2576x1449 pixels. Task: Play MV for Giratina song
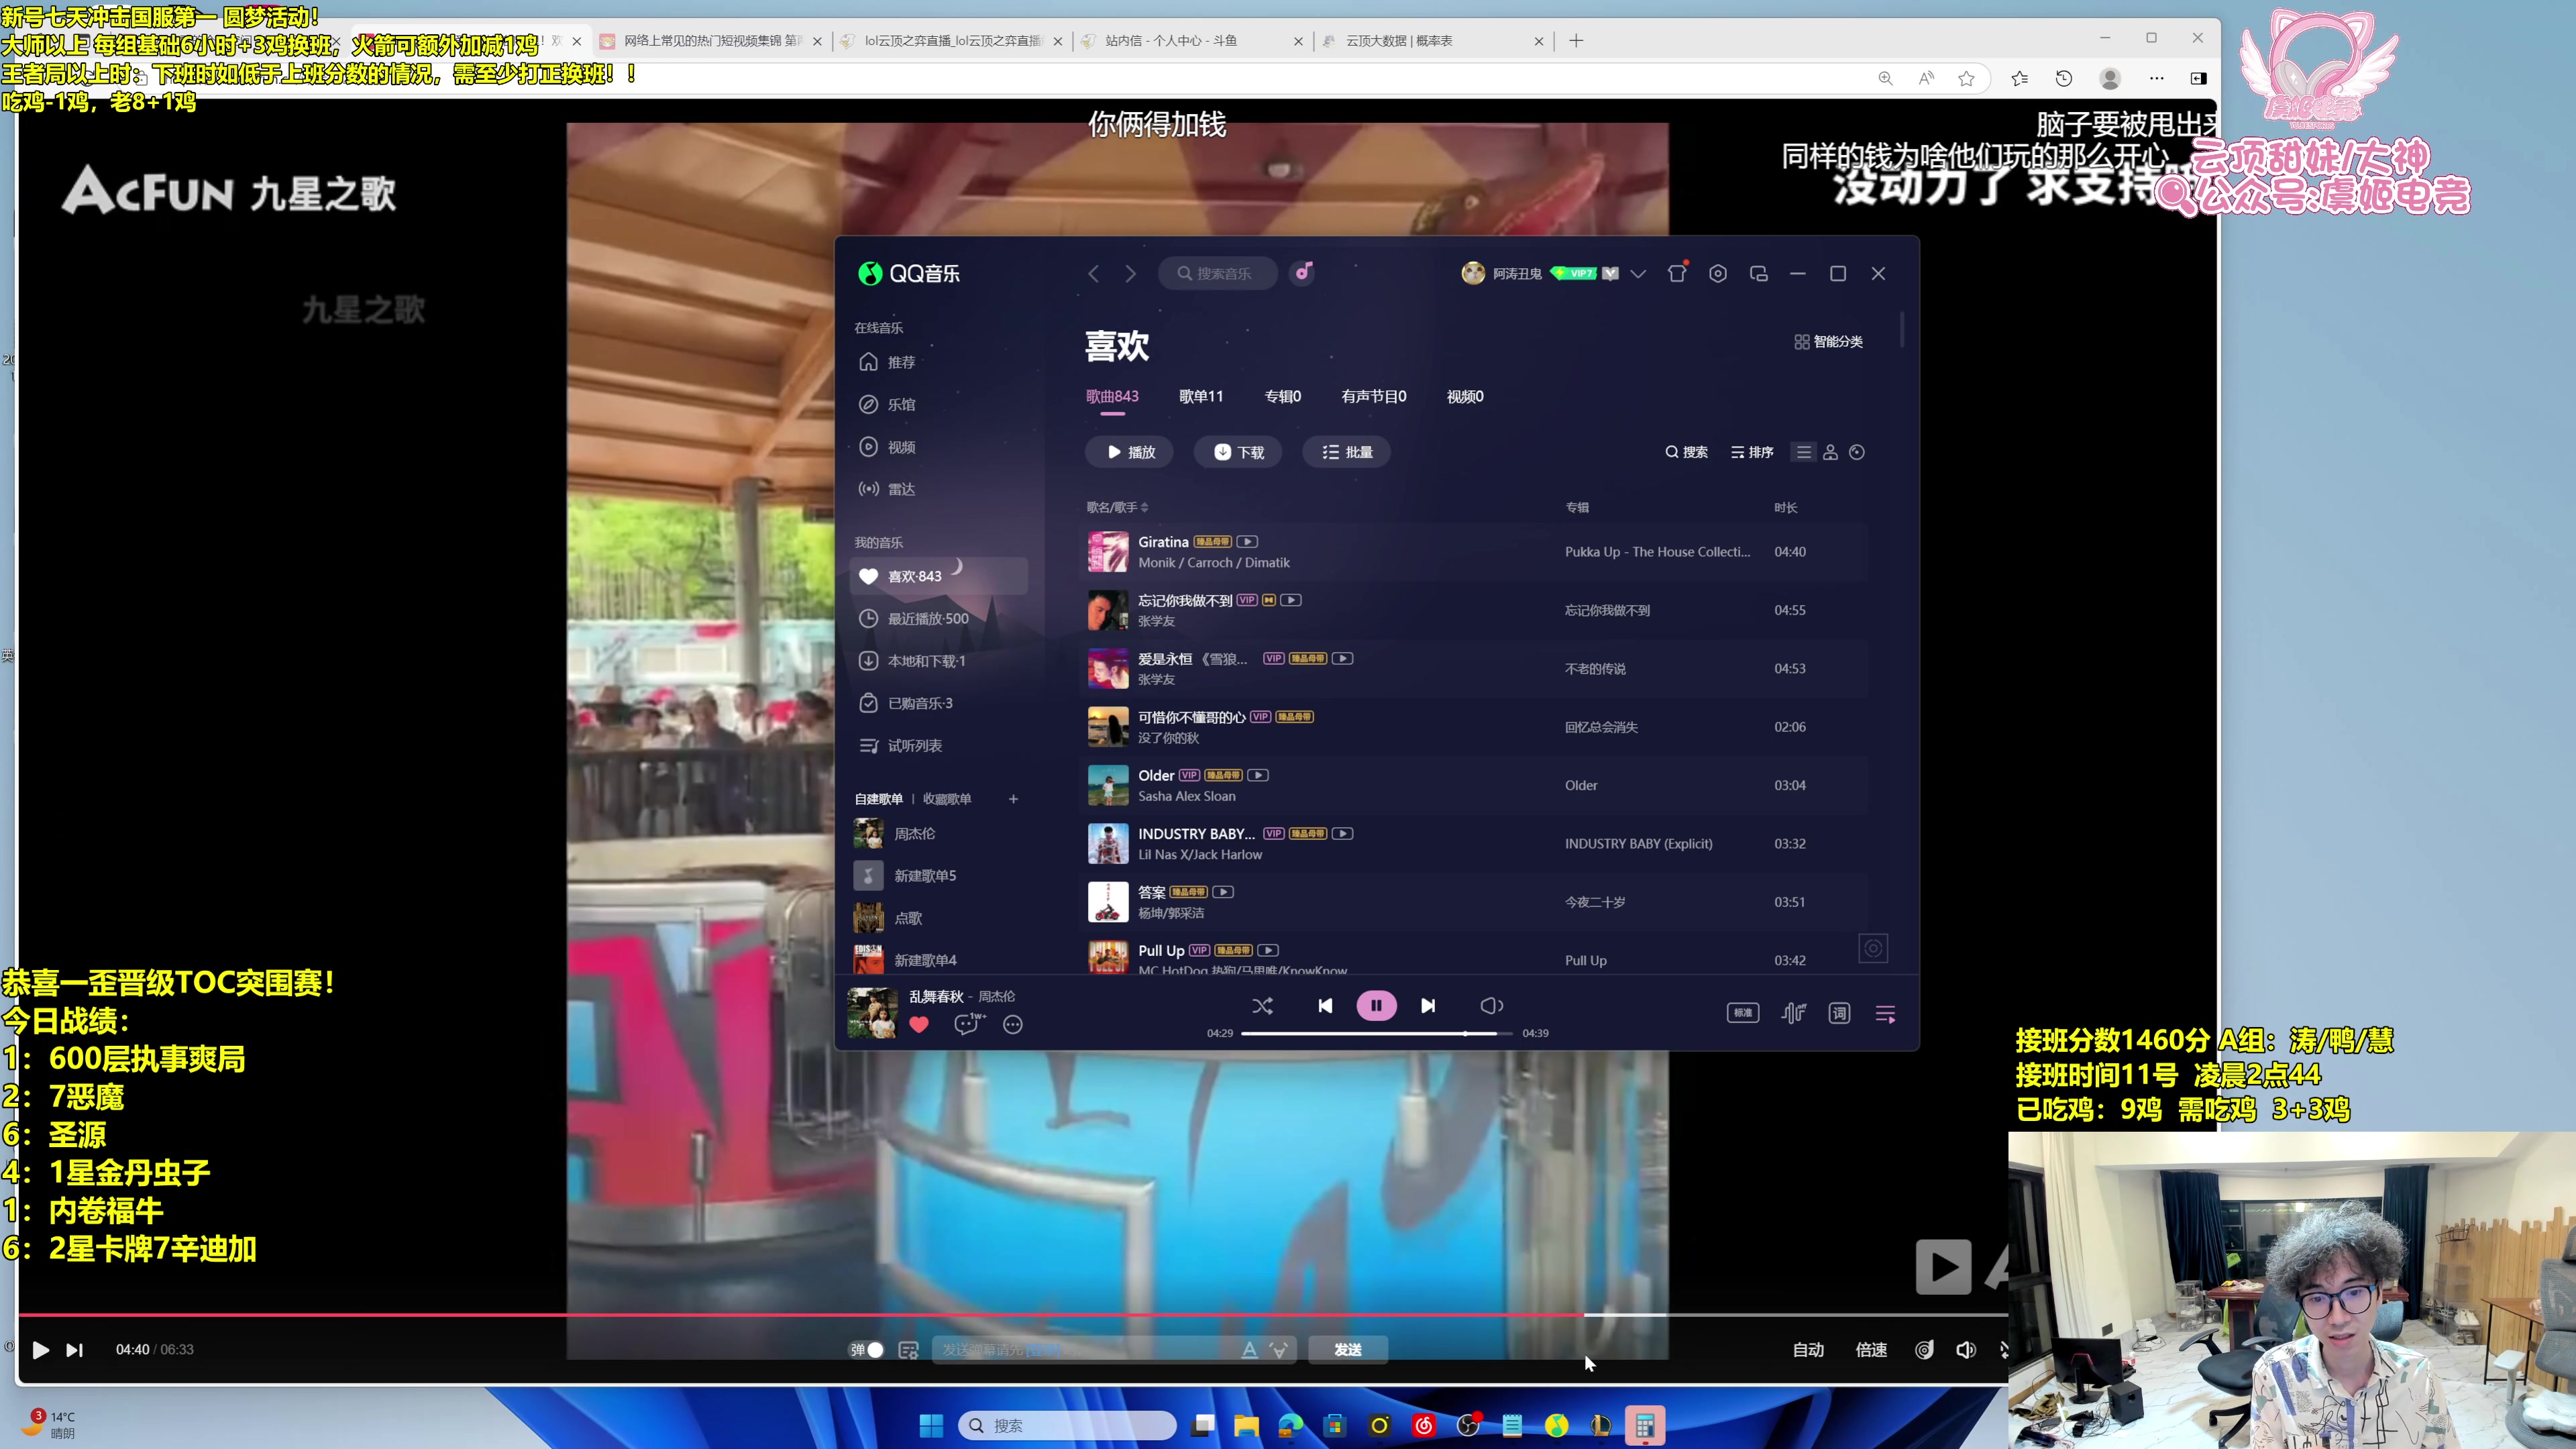[1247, 541]
